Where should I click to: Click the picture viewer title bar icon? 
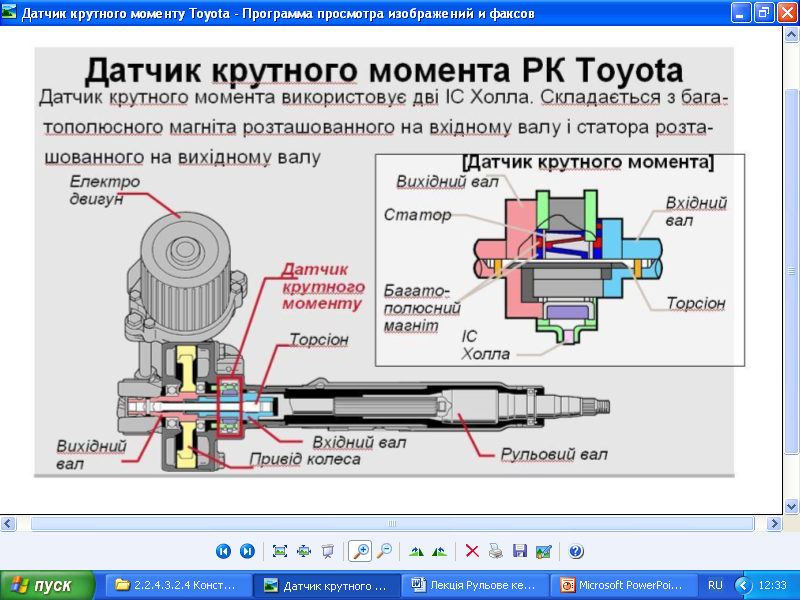click(x=9, y=12)
